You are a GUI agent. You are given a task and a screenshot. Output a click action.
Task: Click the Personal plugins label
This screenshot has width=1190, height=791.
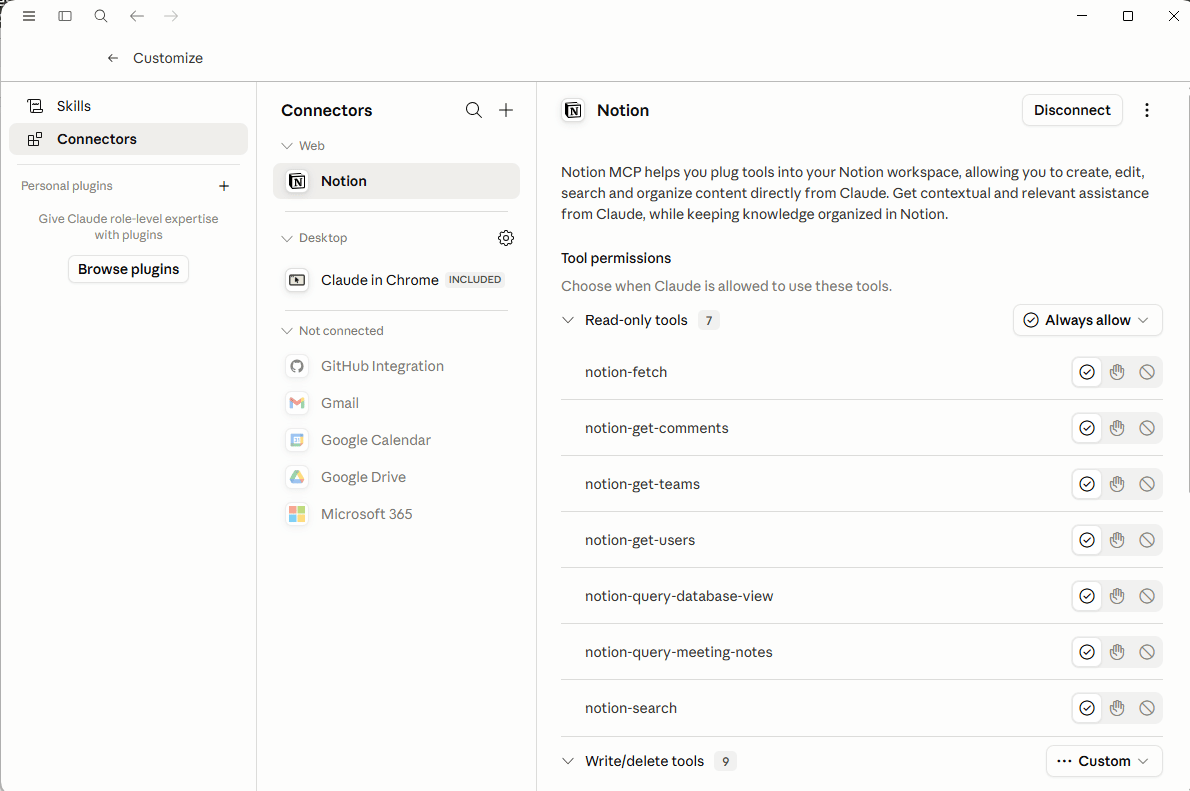click(x=67, y=186)
